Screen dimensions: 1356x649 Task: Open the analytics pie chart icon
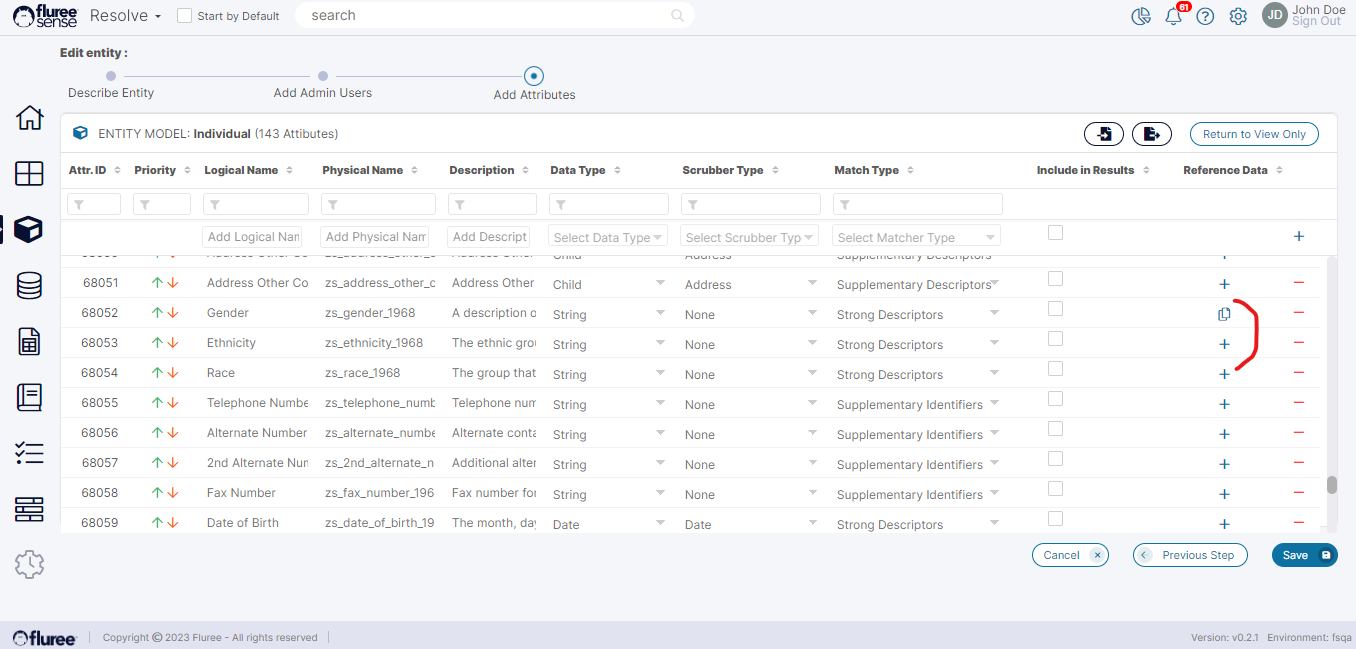coord(1140,16)
